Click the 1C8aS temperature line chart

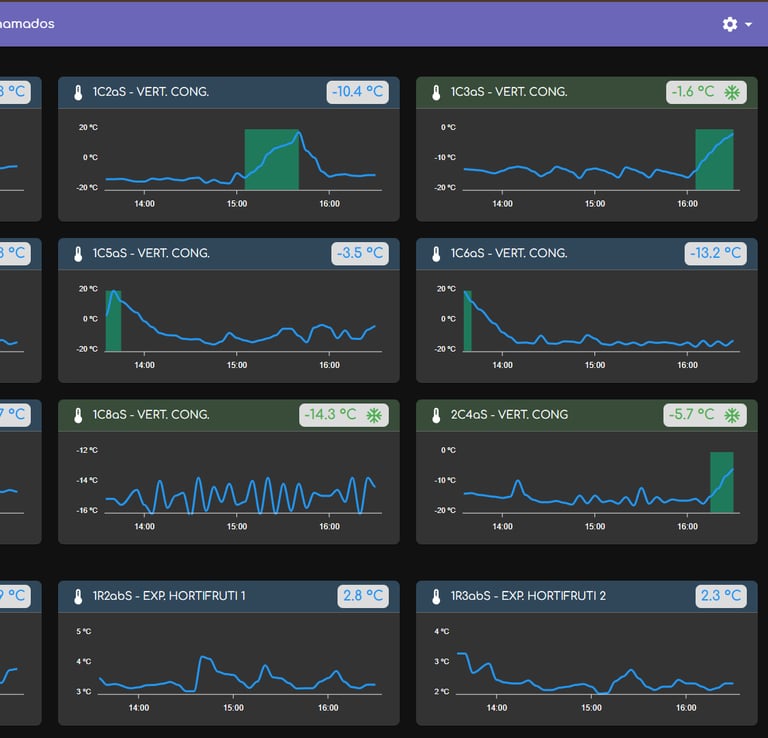click(x=240, y=495)
